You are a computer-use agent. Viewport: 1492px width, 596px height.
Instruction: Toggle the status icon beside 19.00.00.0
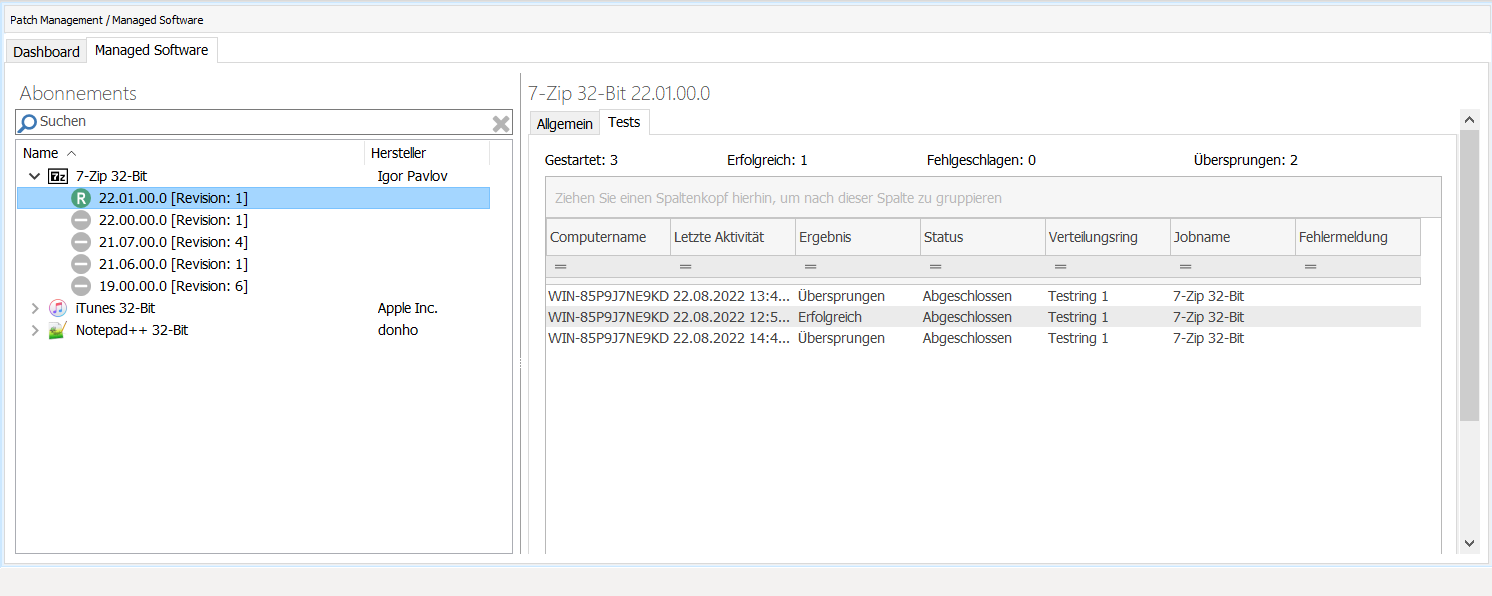tap(80, 285)
